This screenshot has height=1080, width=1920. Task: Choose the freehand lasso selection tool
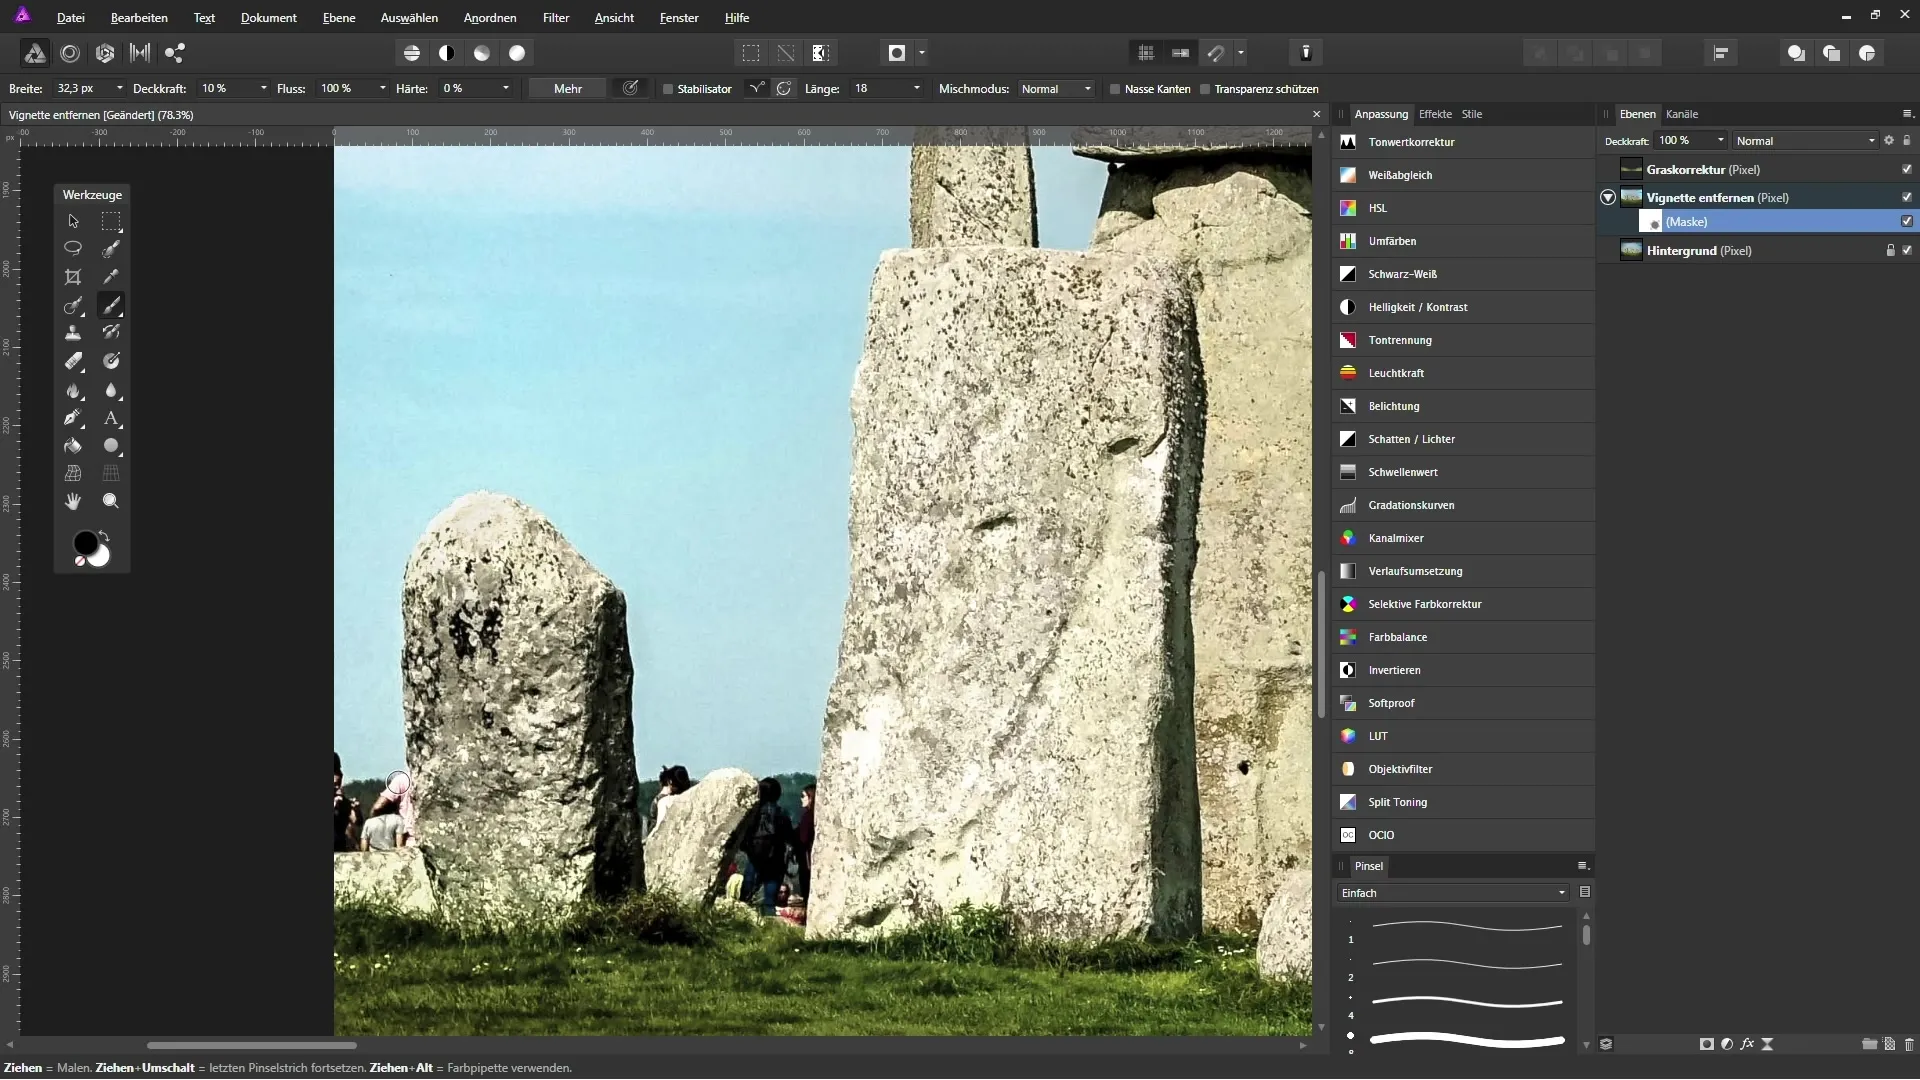(x=73, y=248)
